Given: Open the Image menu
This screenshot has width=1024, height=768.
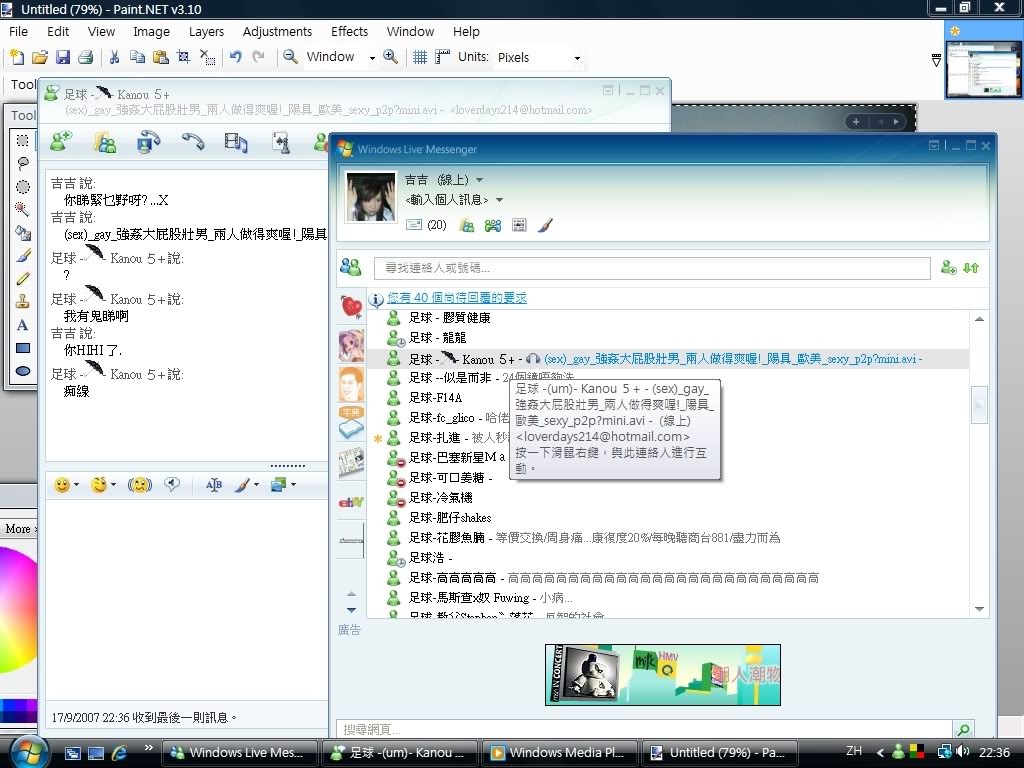Looking at the screenshot, I should (152, 31).
